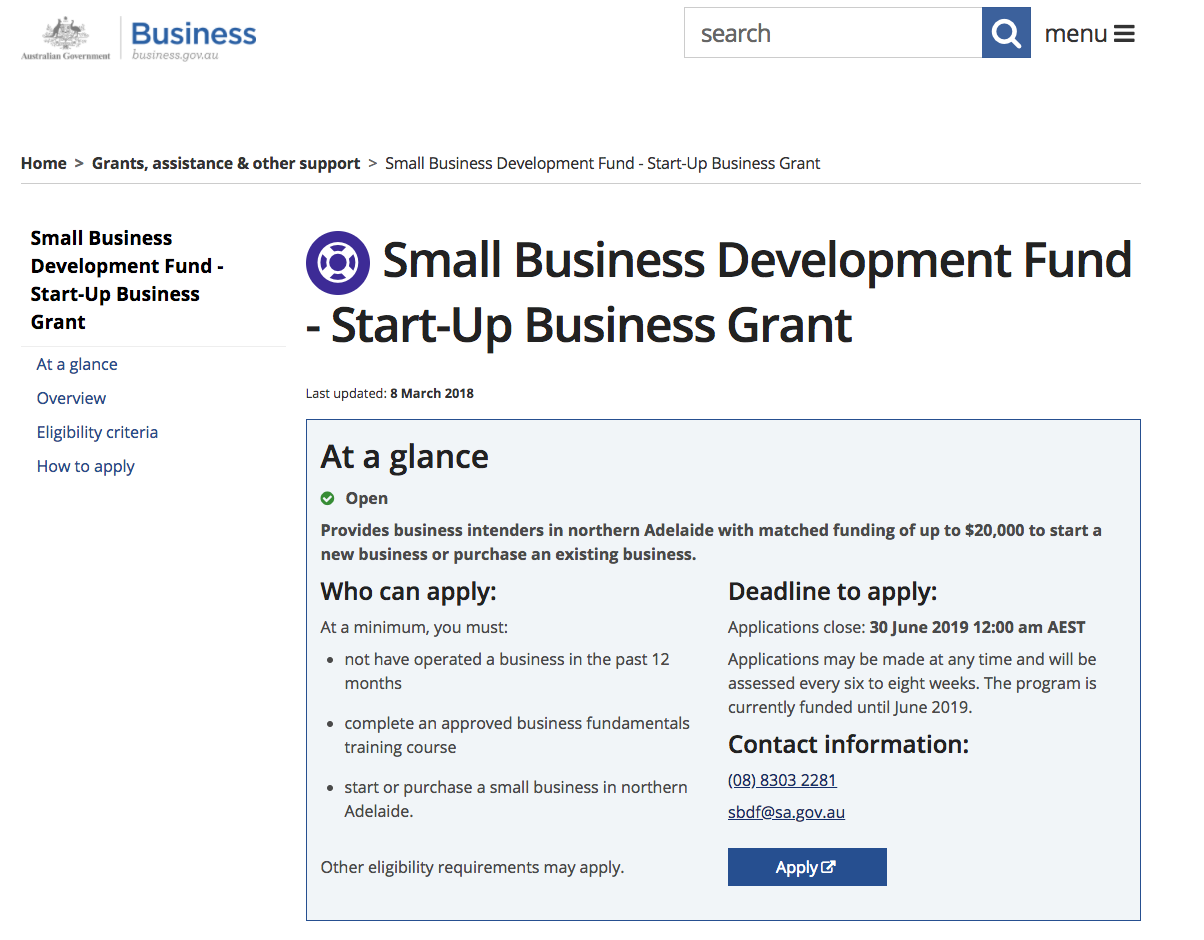Click the blue Apply button
This screenshot has height=940, width=1204.
click(x=806, y=867)
